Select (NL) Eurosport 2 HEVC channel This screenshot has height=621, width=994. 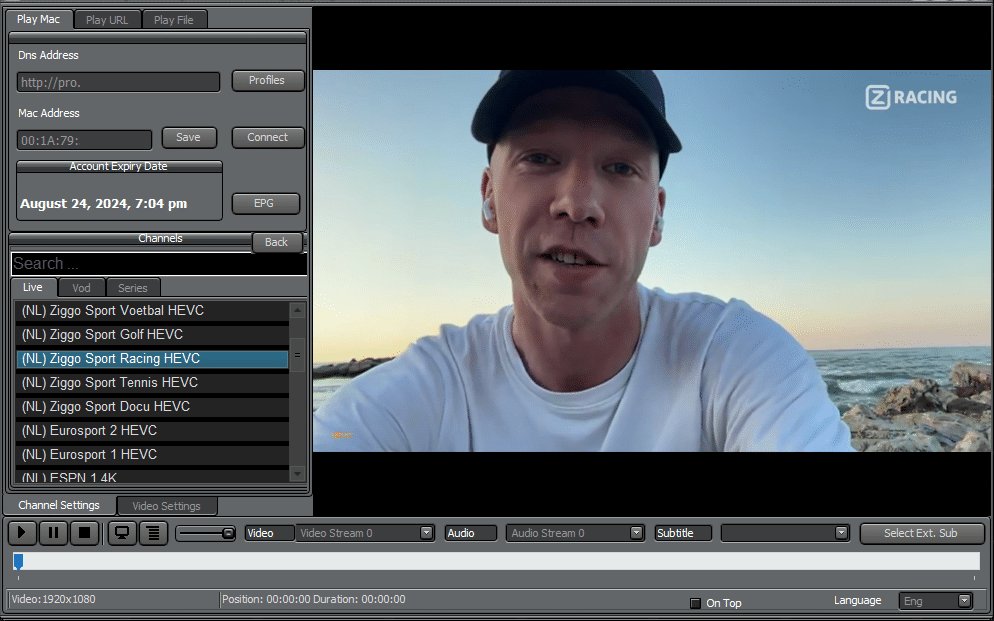pos(152,431)
